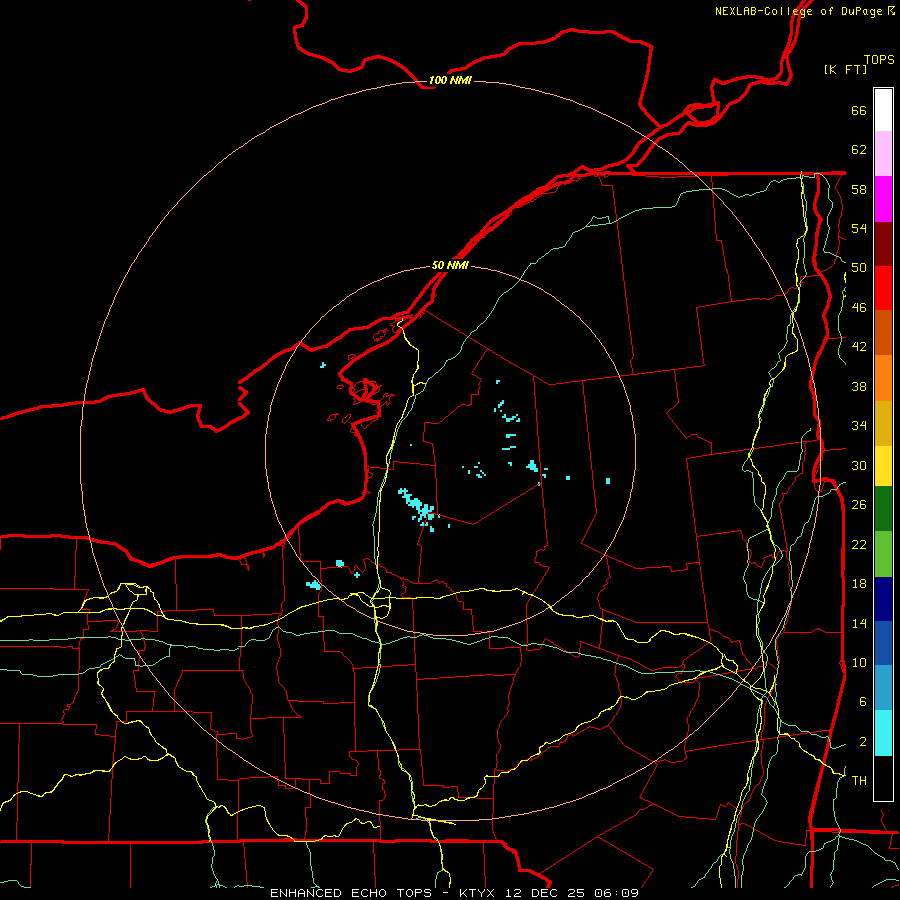Select the 100 NMI range ring label
Viewport: 900px width, 900px height.
[x=450, y=80]
